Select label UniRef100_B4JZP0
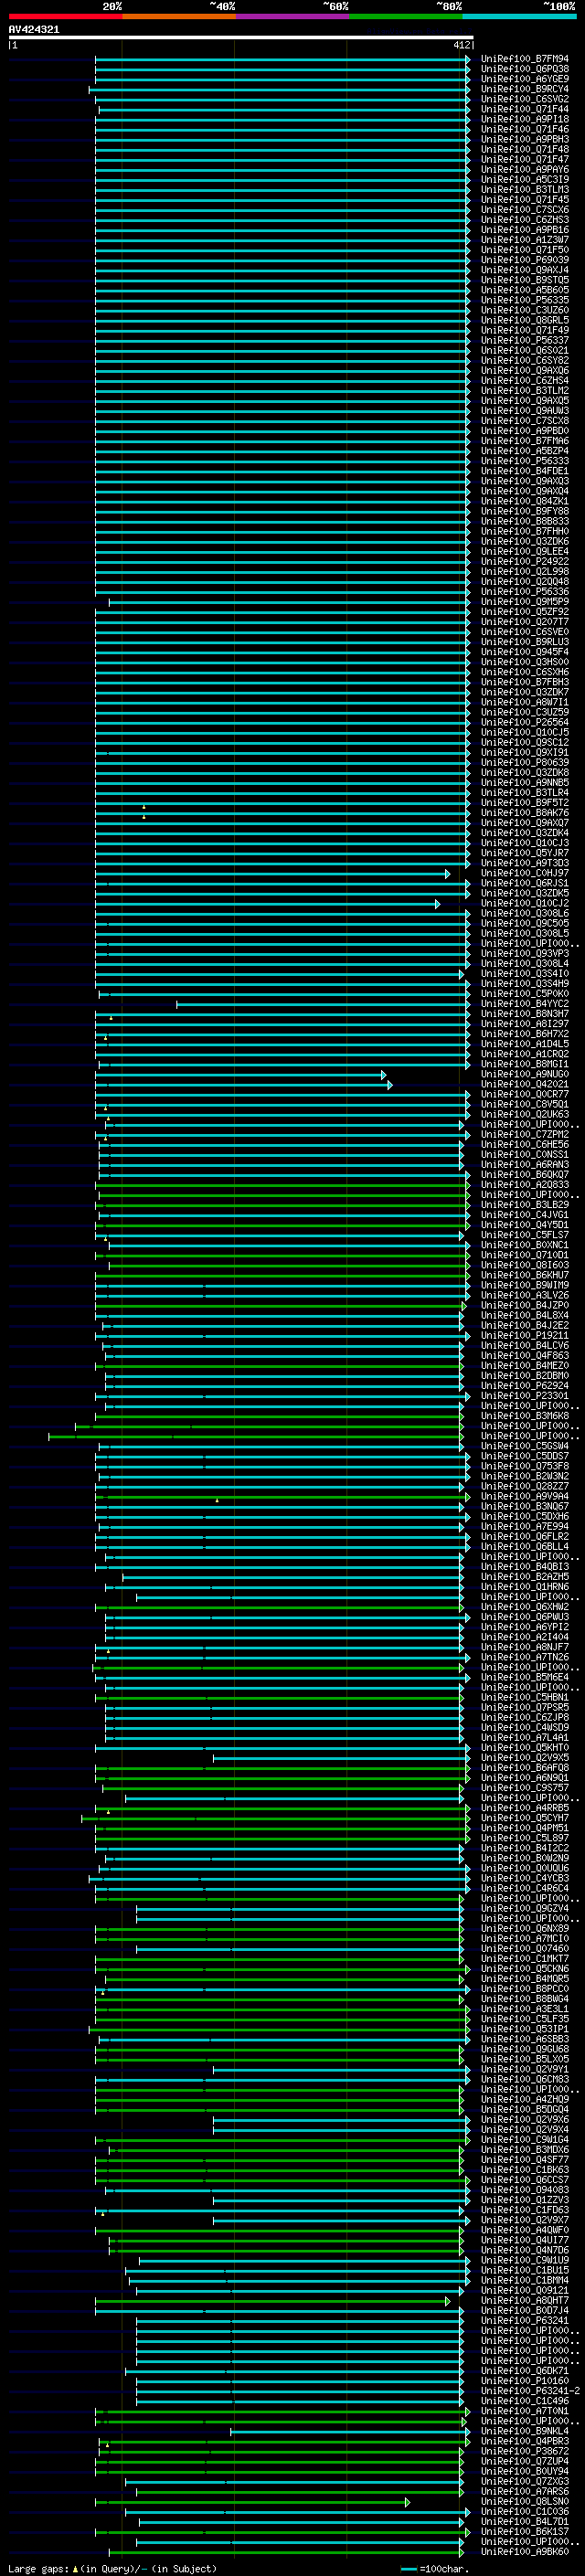The width and height of the screenshot is (585, 2576). [x=525, y=1305]
